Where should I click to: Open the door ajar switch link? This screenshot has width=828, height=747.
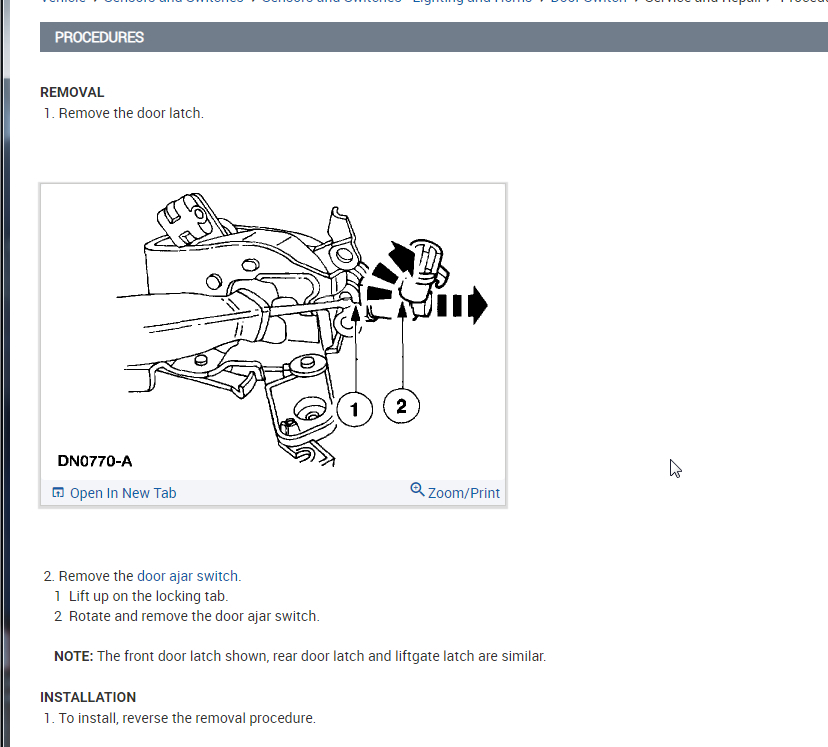click(x=187, y=576)
